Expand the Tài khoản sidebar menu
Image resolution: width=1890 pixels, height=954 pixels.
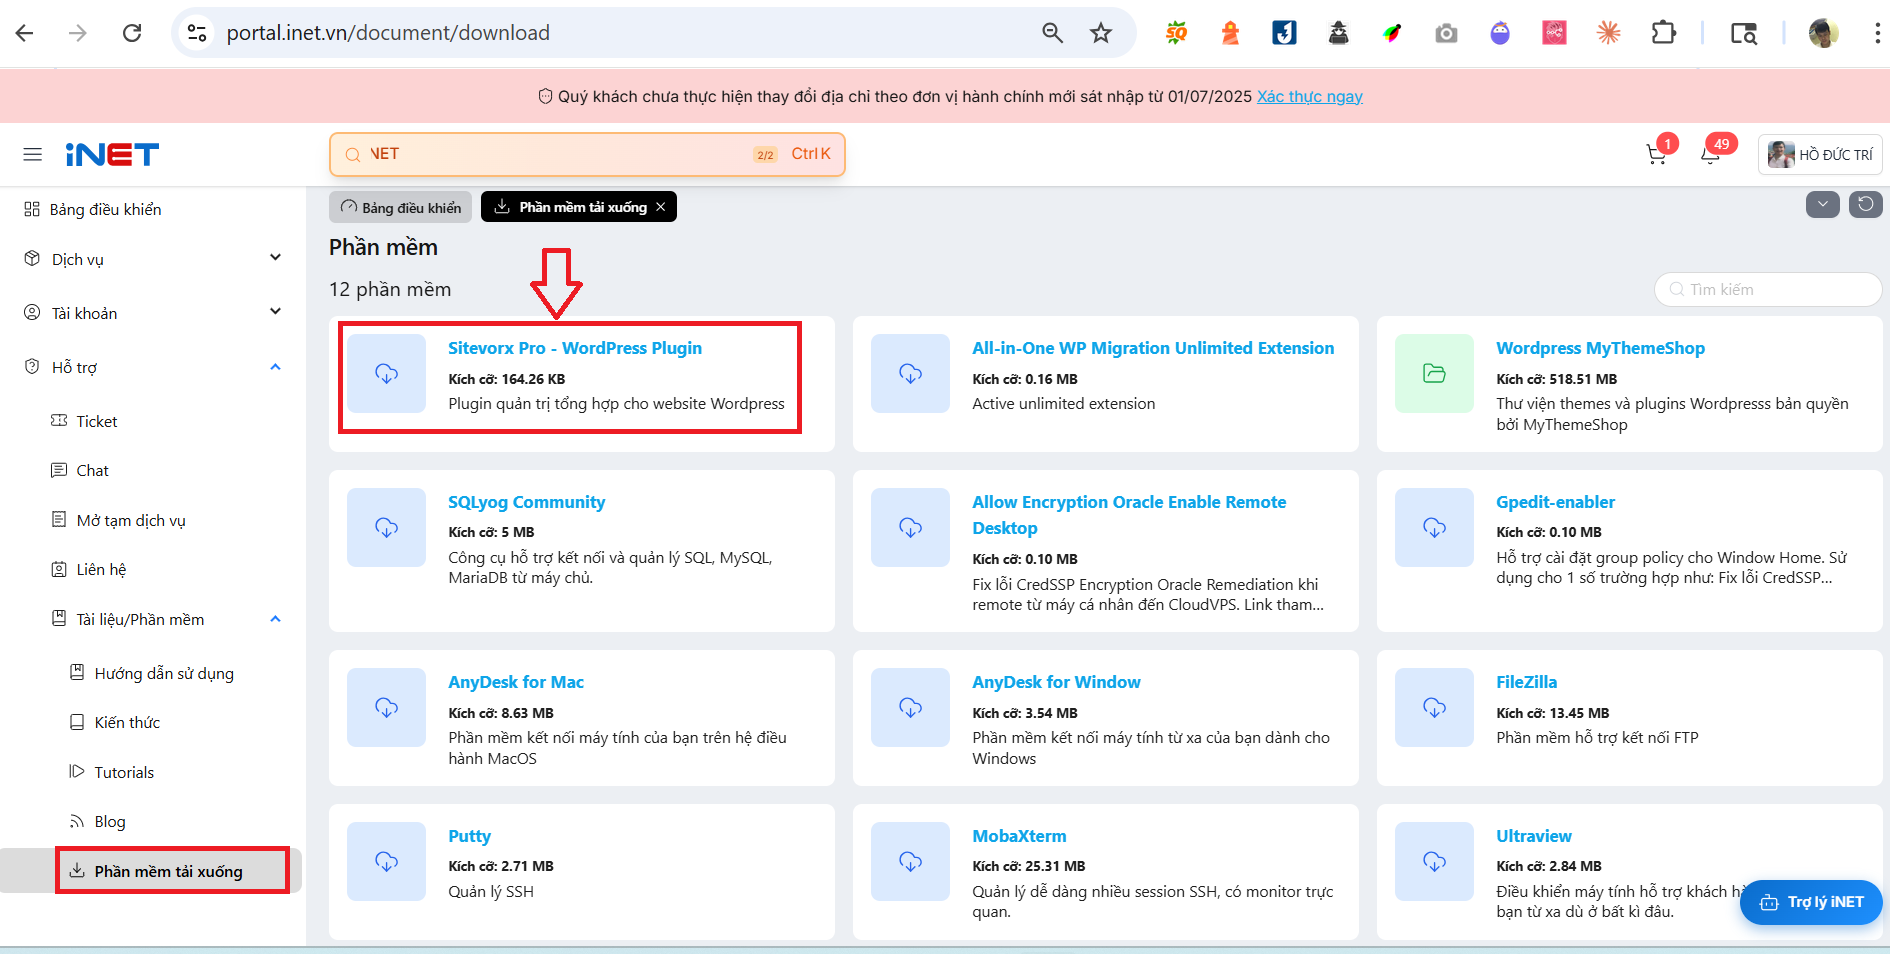coord(153,313)
